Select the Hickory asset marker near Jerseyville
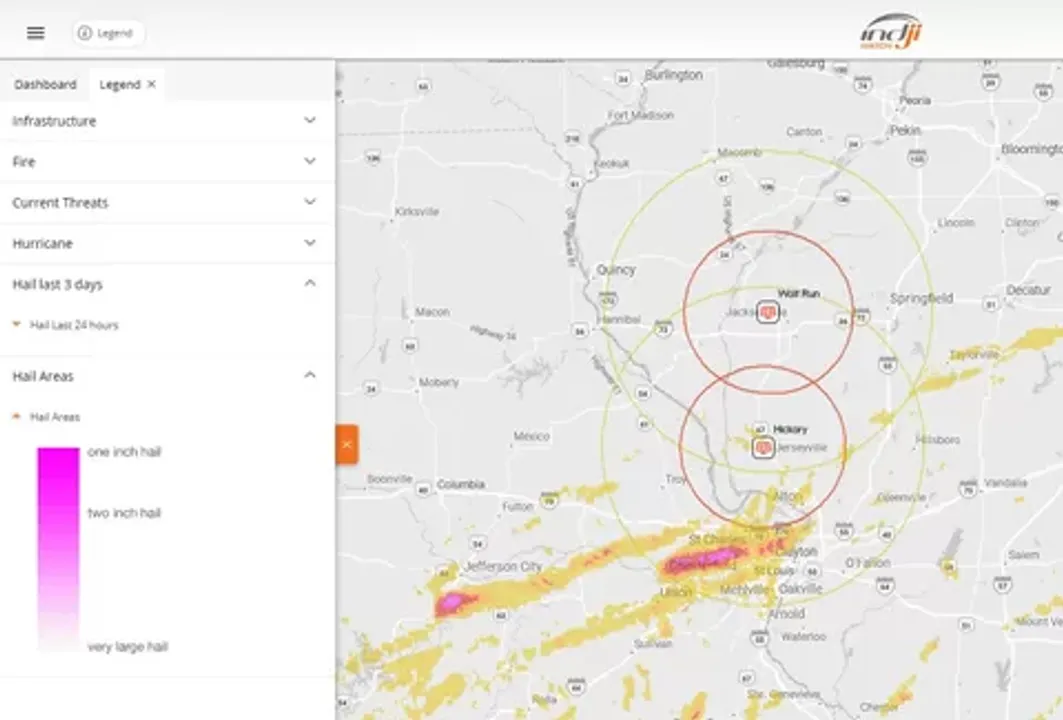 pos(763,447)
